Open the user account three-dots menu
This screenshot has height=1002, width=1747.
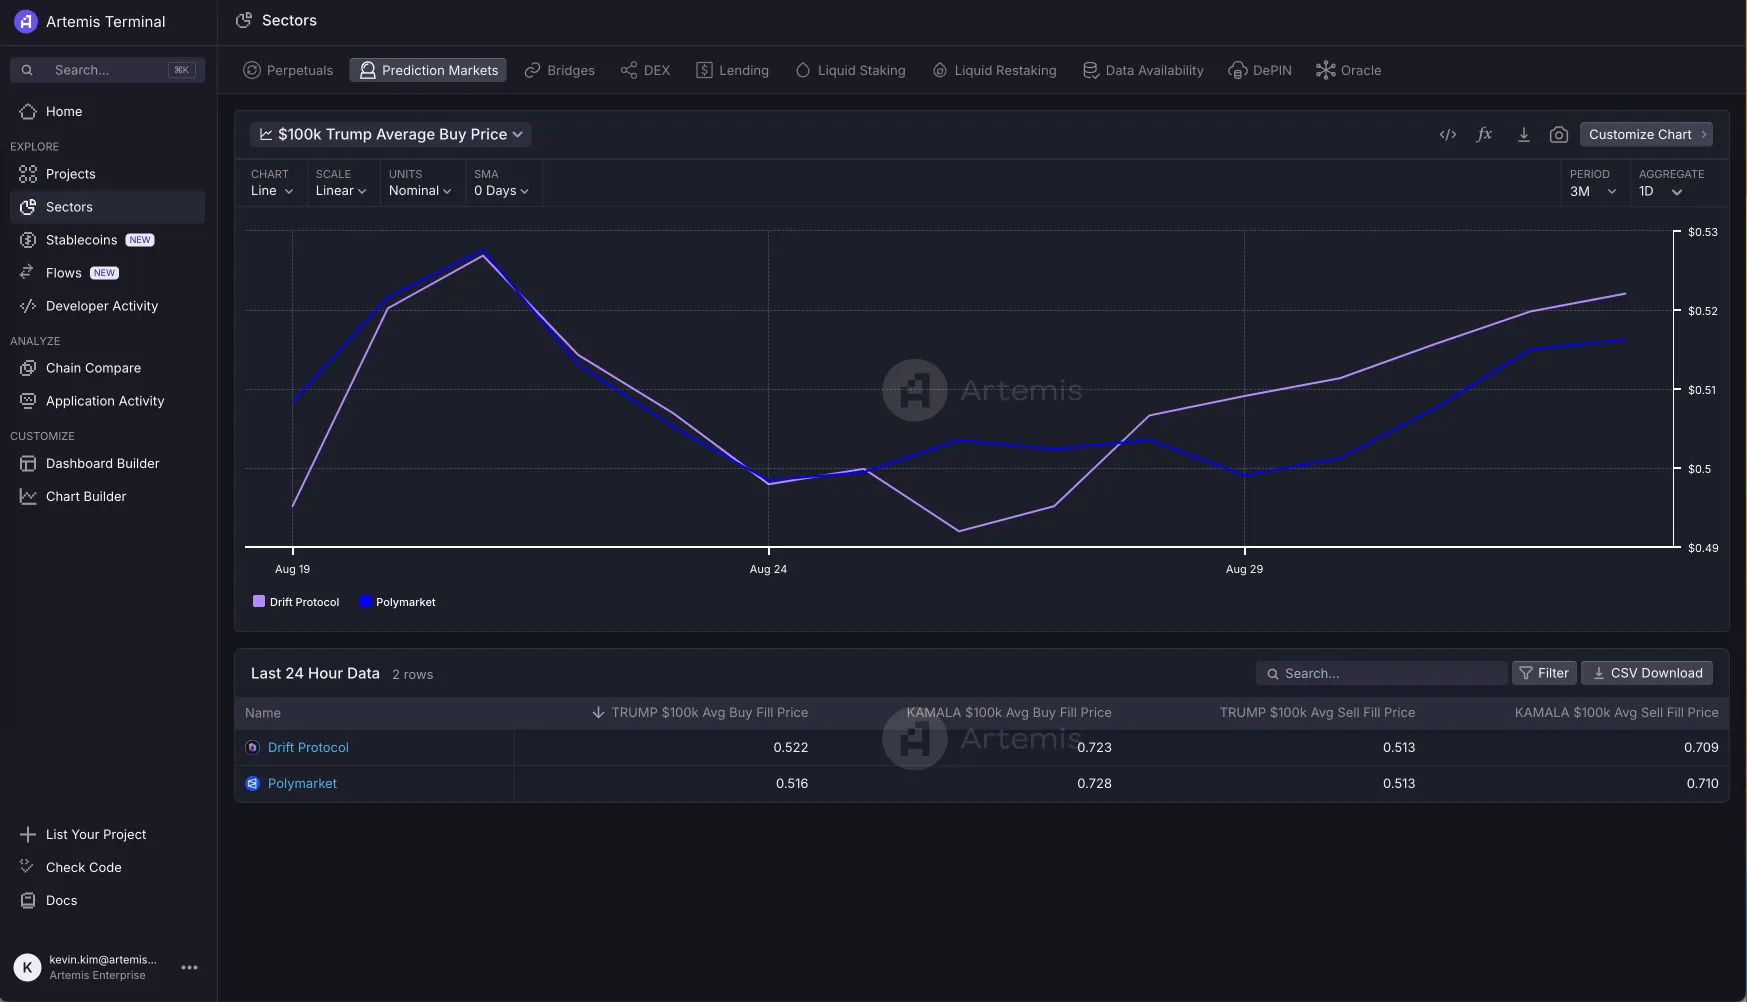(x=189, y=967)
